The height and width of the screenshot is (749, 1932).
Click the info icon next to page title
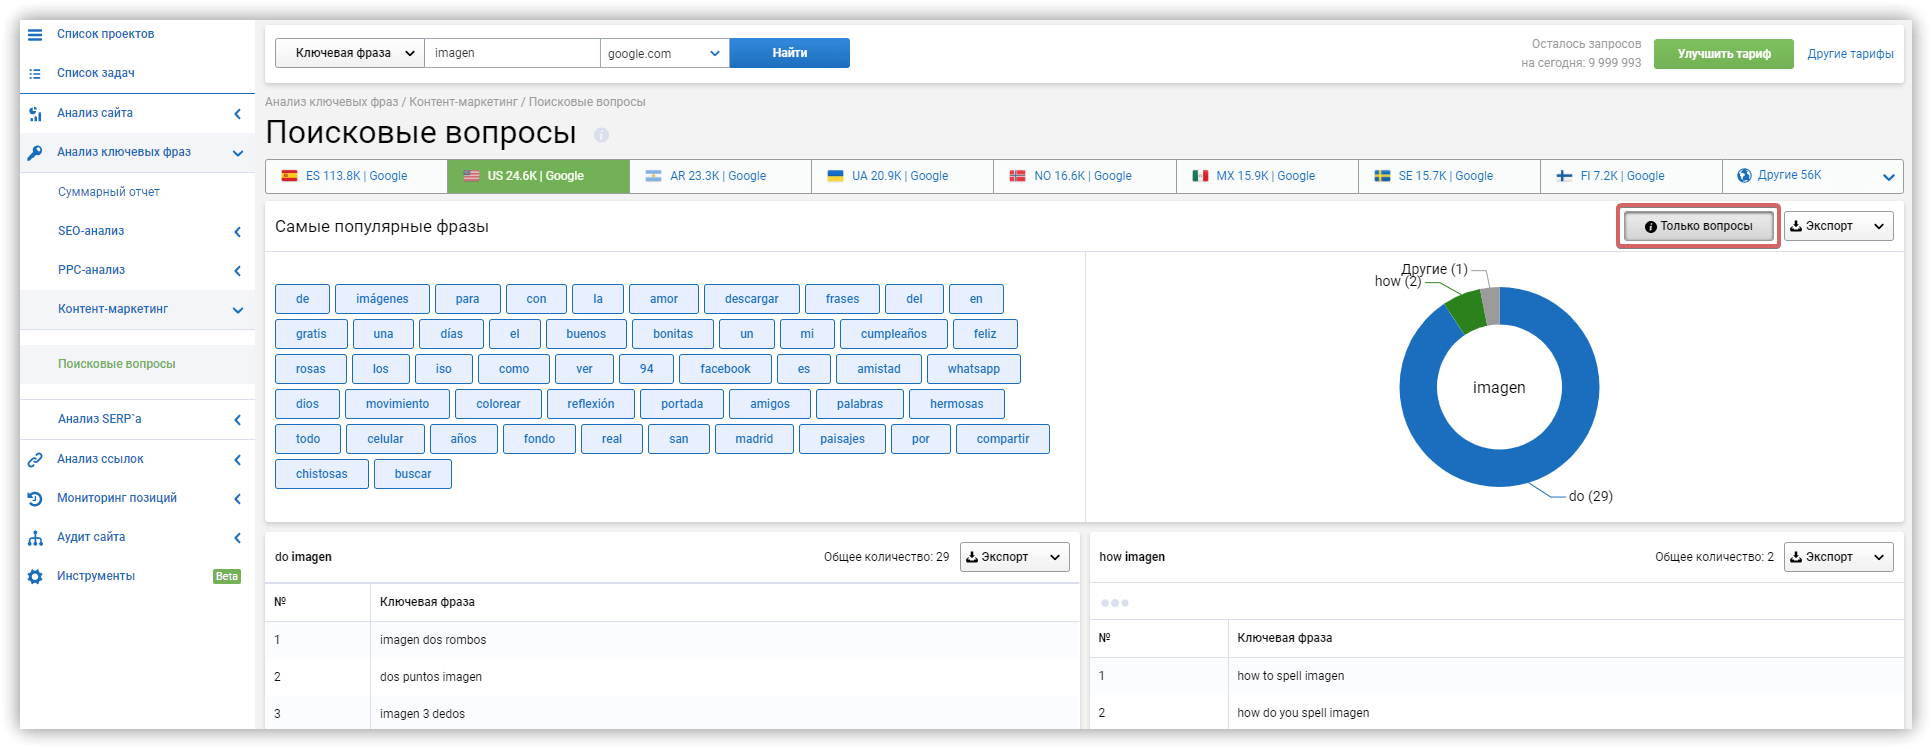pyautogui.click(x=601, y=134)
